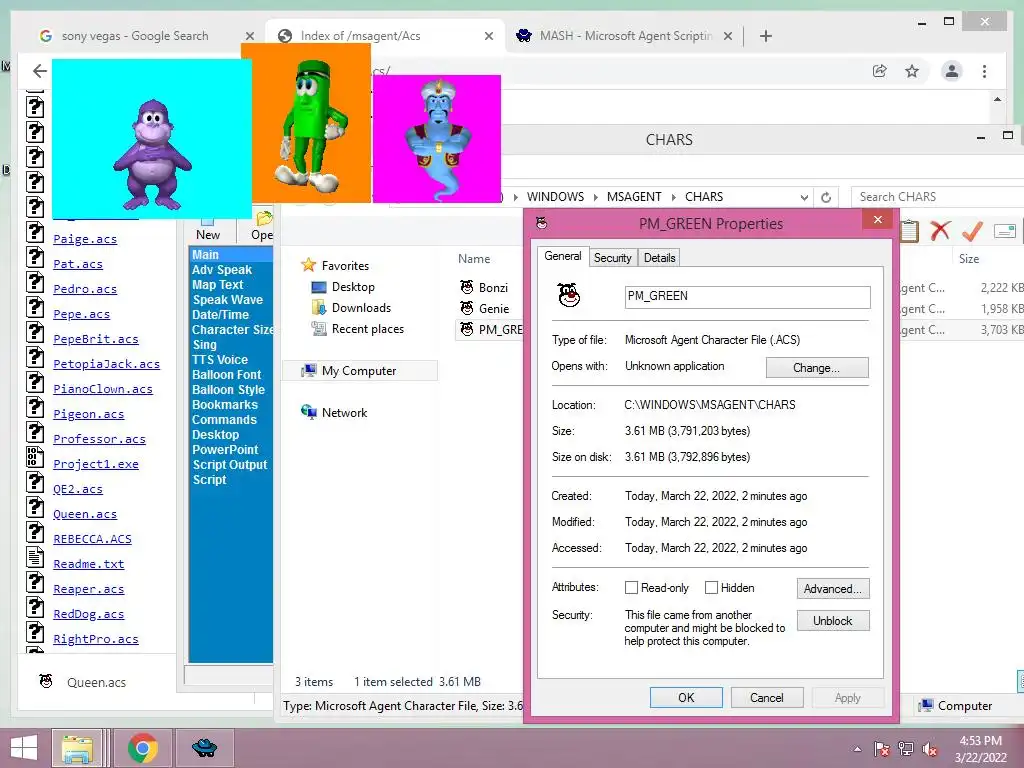Click the PM_GREEN file name field
This screenshot has width=1024, height=768.
click(x=747, y=296)
